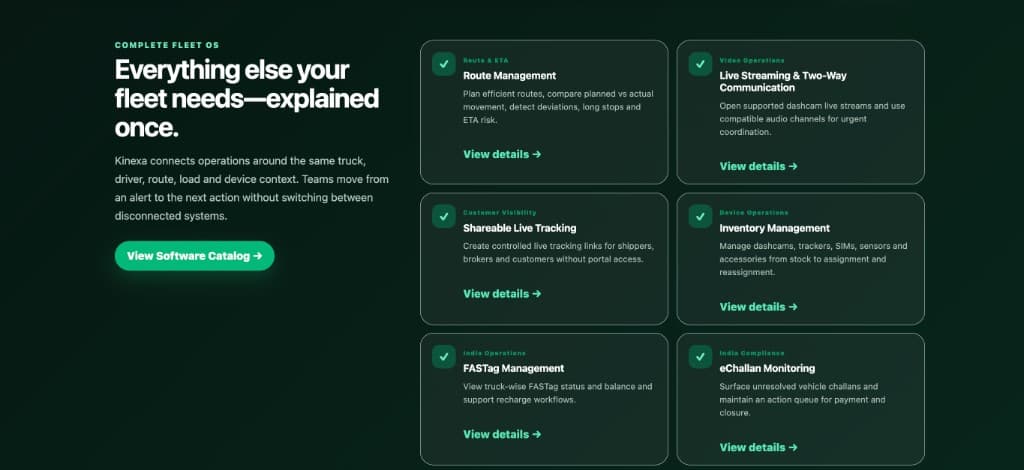Viewport: 1024px width, 470px height.
Task: Click the checkmark icon on Live Streaming card
Action: 700,64
